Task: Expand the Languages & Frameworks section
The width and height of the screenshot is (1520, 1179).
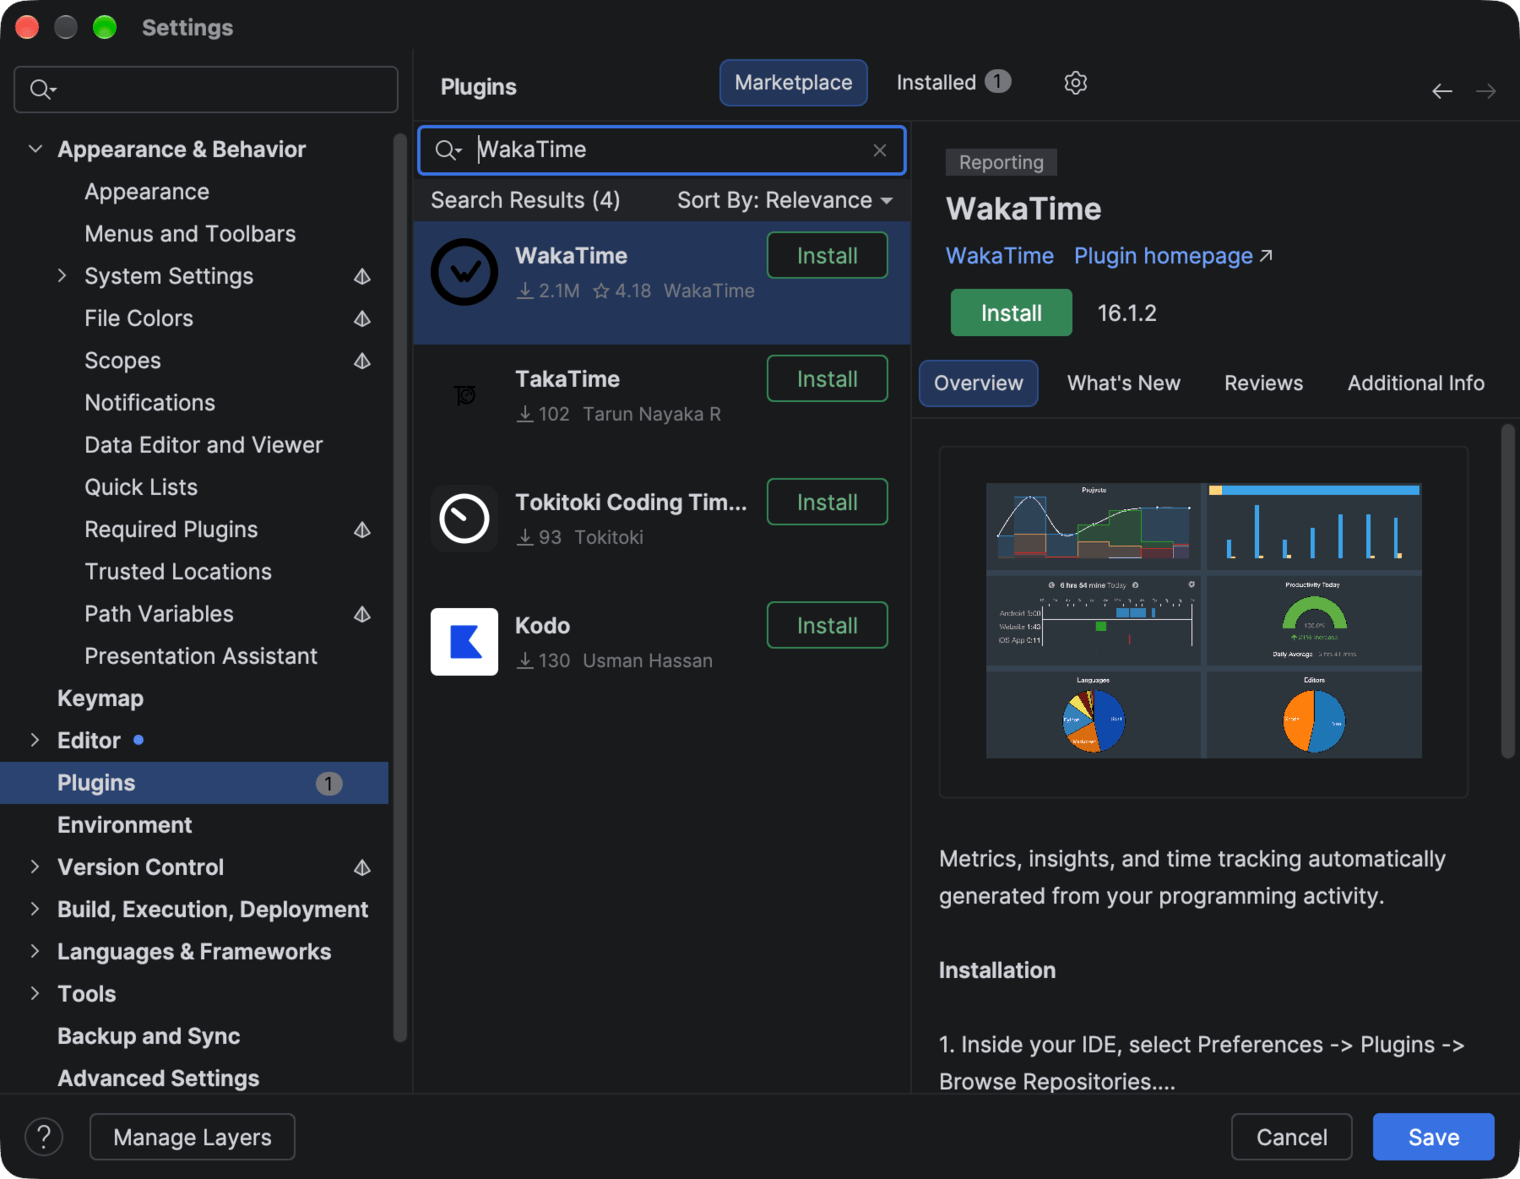Action: click(x=35, y=951)
